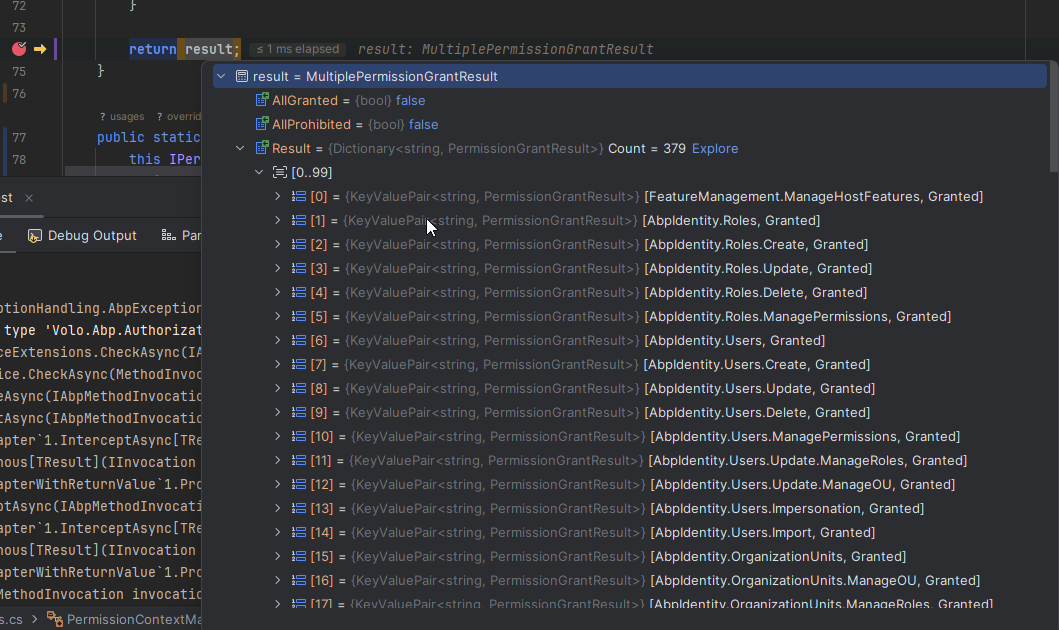Viewport: 1059px width, 630px height.
Task: Click the list icon for item [6]
Action: [299, 341]
